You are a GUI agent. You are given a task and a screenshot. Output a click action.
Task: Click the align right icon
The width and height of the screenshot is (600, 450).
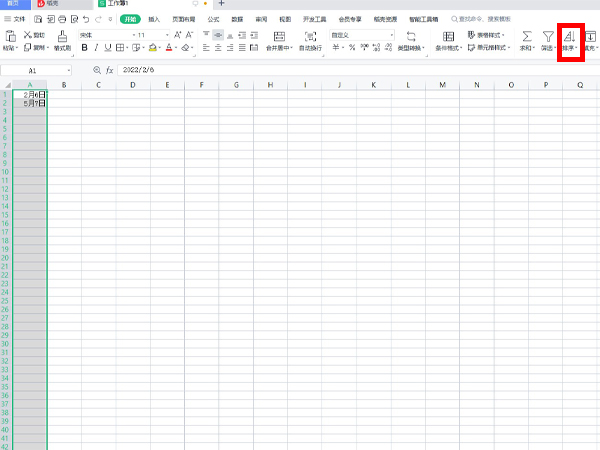[230, 47]
